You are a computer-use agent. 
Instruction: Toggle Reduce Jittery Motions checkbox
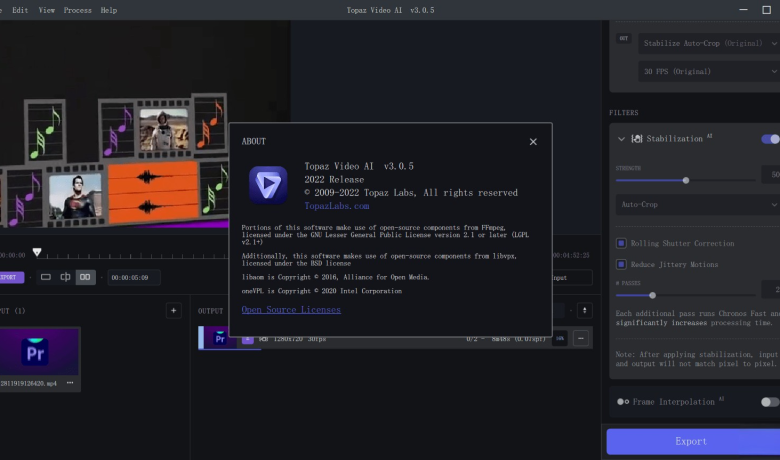621,264
